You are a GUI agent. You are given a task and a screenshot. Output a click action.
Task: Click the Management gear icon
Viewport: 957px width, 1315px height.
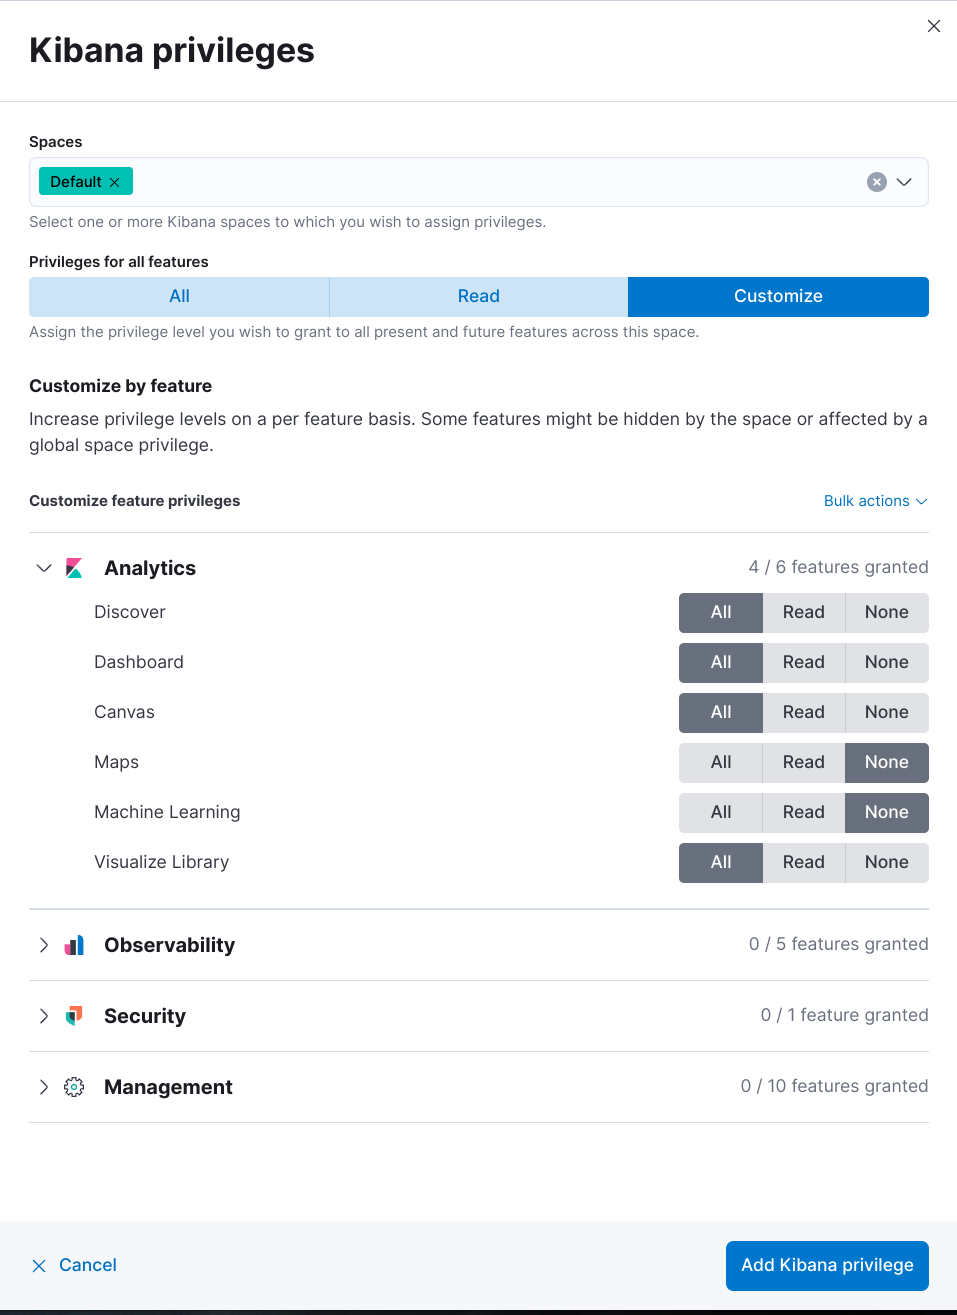[74, 1086]
